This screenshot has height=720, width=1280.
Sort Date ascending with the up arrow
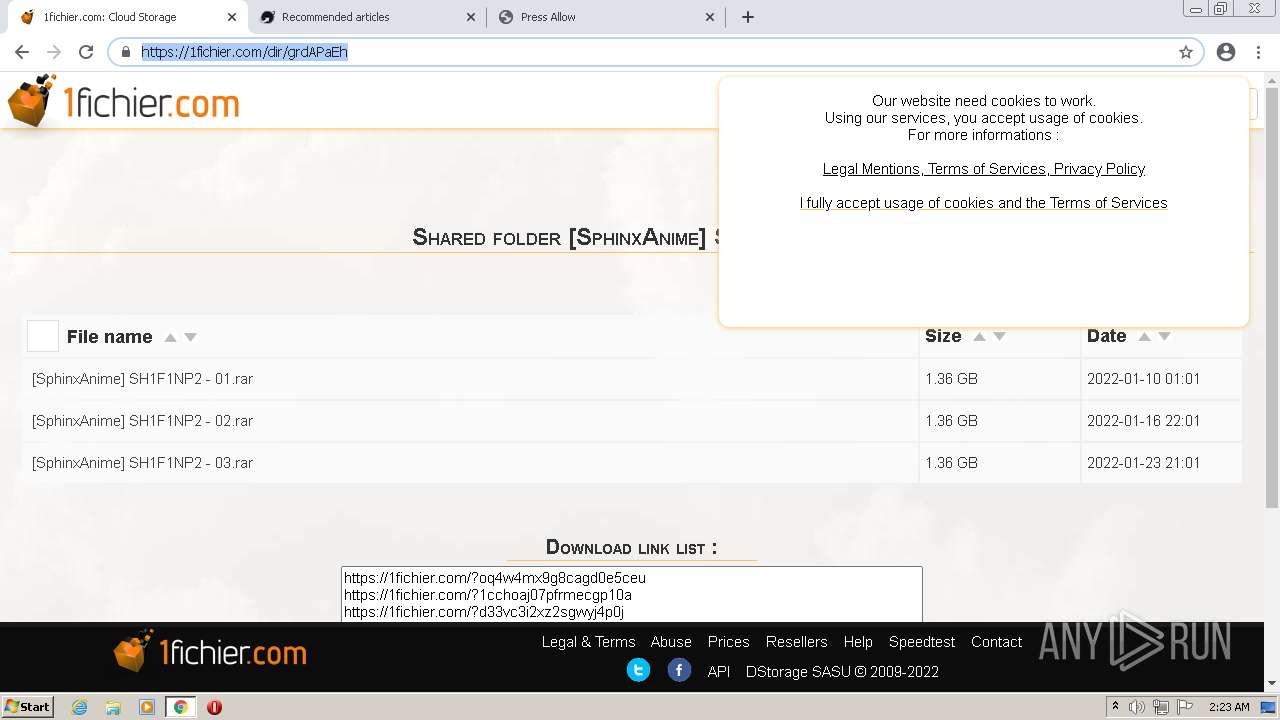(1144, 337)
